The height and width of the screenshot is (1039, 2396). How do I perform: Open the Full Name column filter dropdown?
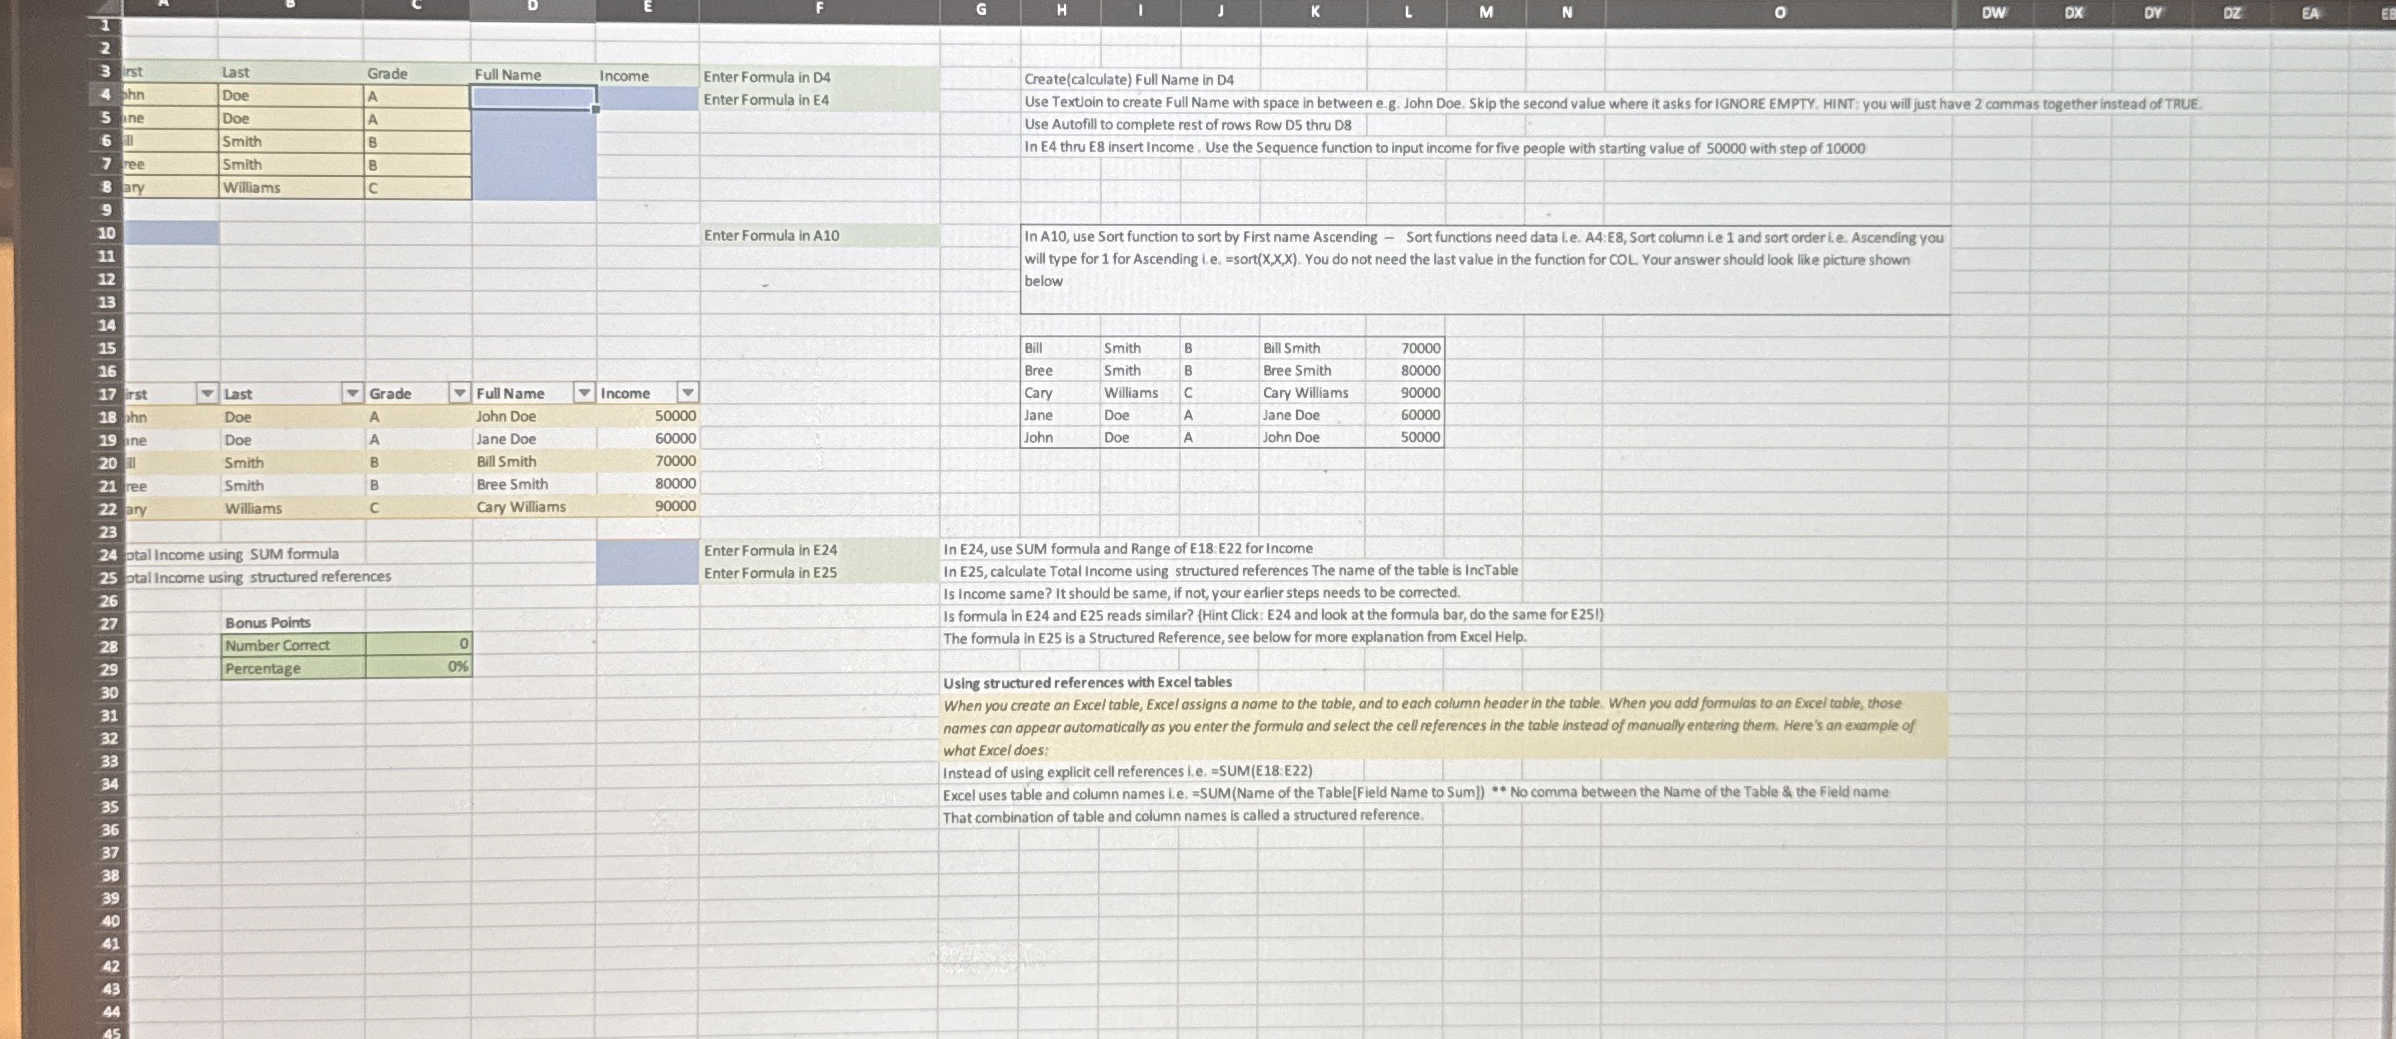point(584,393)
